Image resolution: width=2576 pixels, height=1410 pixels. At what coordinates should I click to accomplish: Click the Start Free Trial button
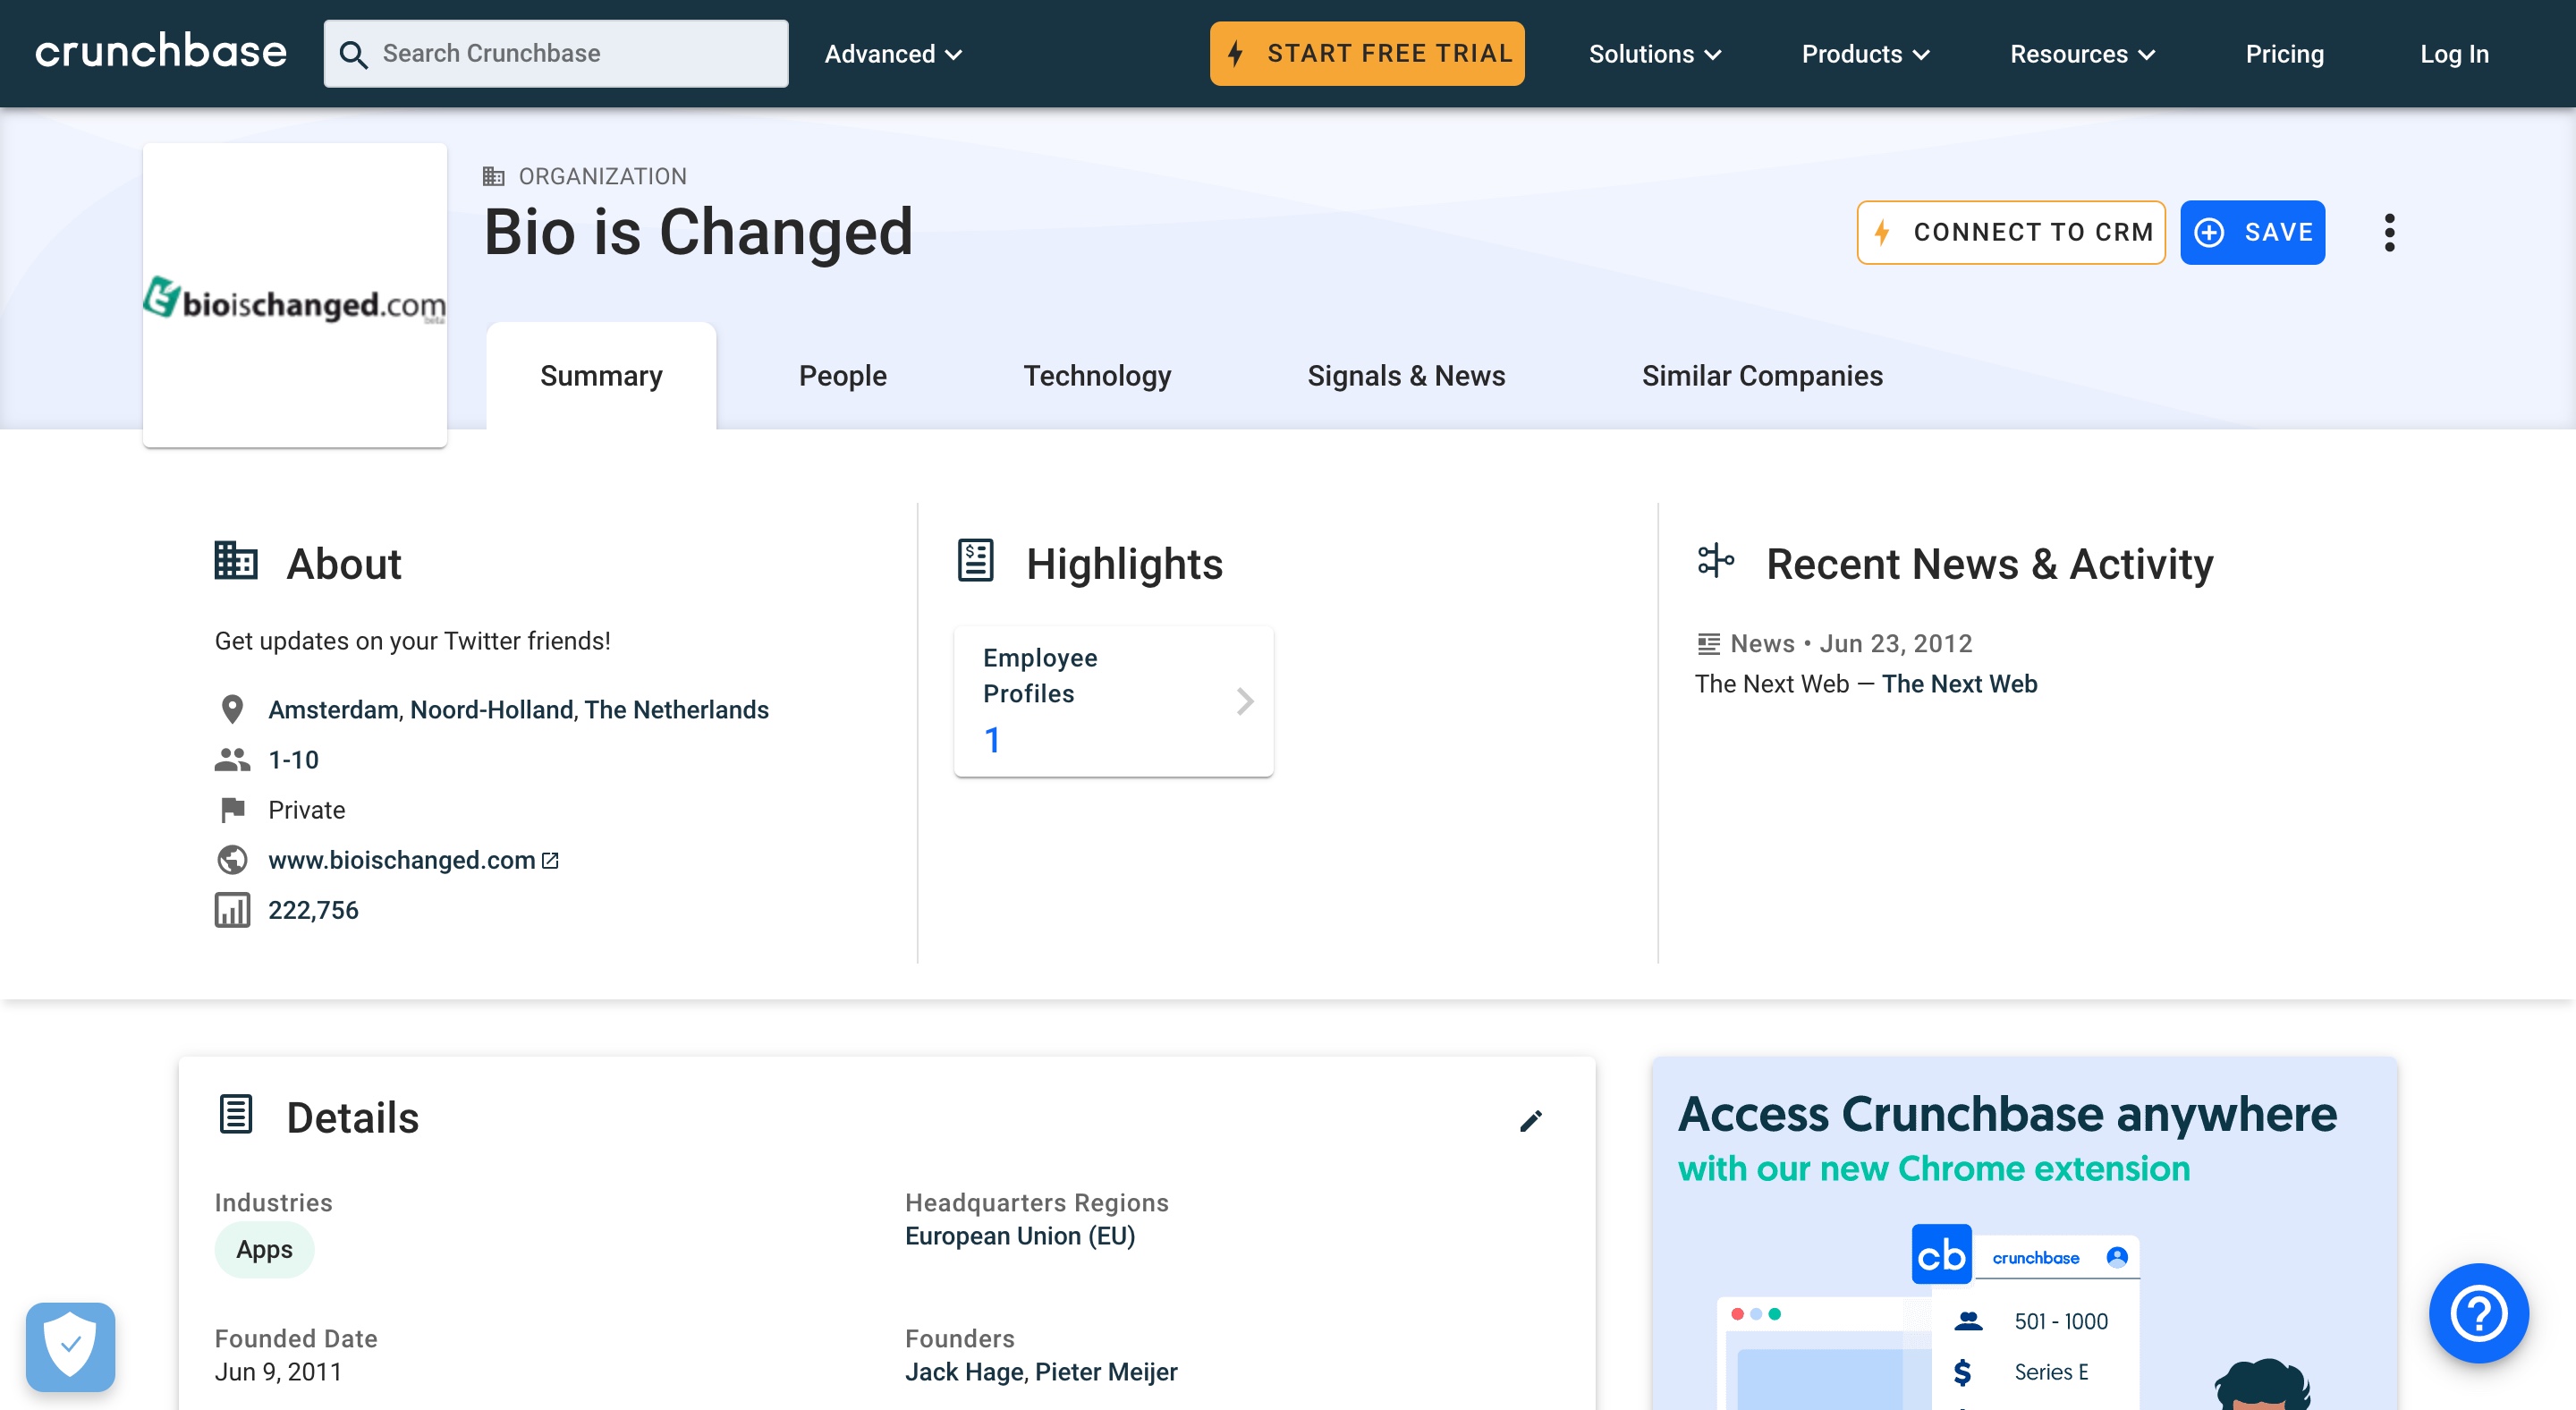click(x=1366, y=54)
